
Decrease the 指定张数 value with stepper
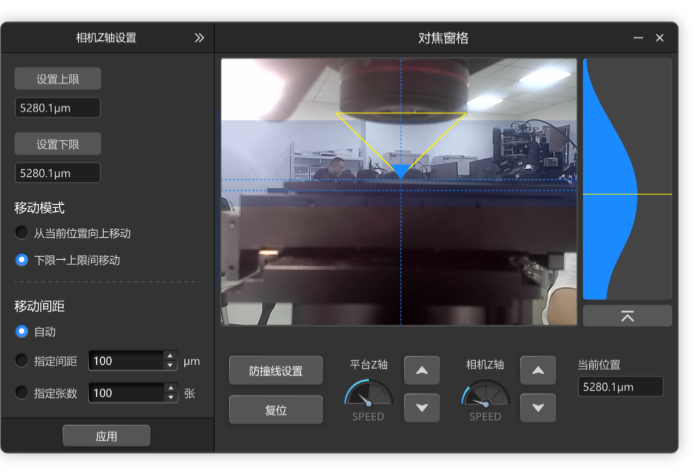tap(170, 398)
